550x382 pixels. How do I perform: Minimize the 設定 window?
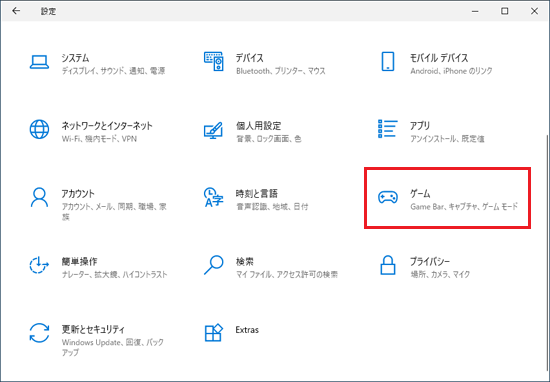(x=475, y=11)
